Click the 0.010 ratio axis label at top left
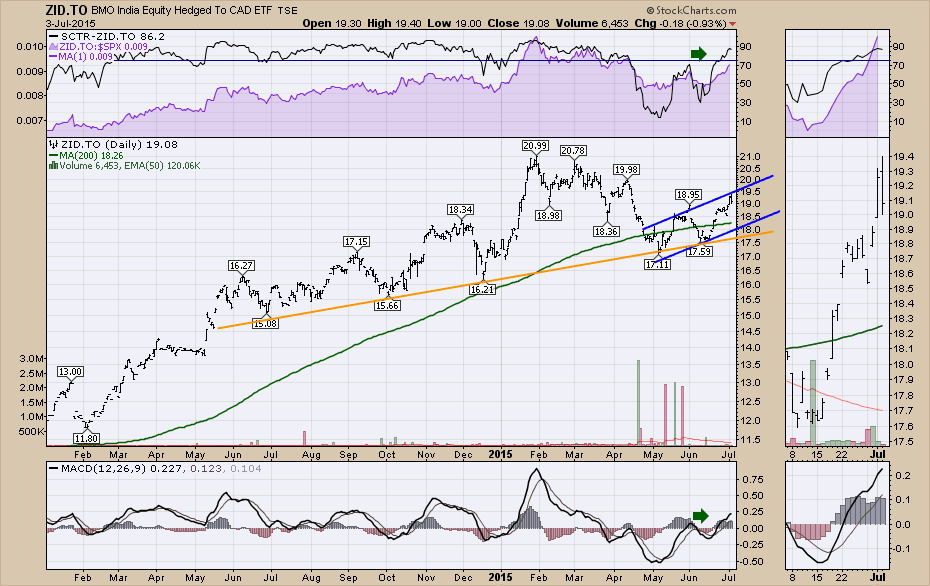The width and height of the screenshot is (930, 586). coord(31,46)
